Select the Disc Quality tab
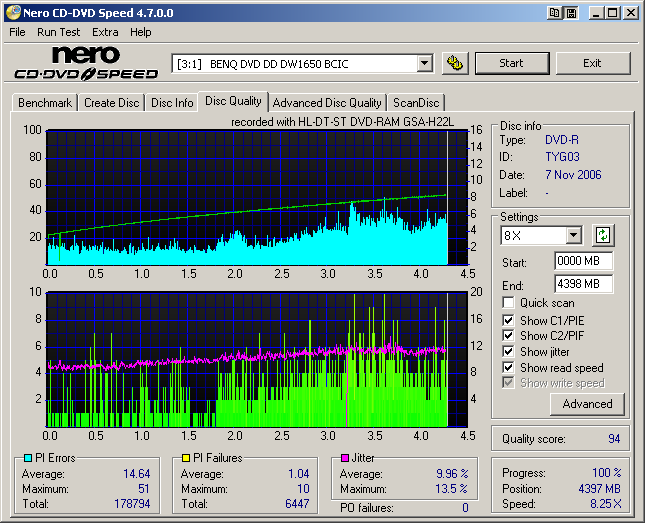 pos(233,101)
